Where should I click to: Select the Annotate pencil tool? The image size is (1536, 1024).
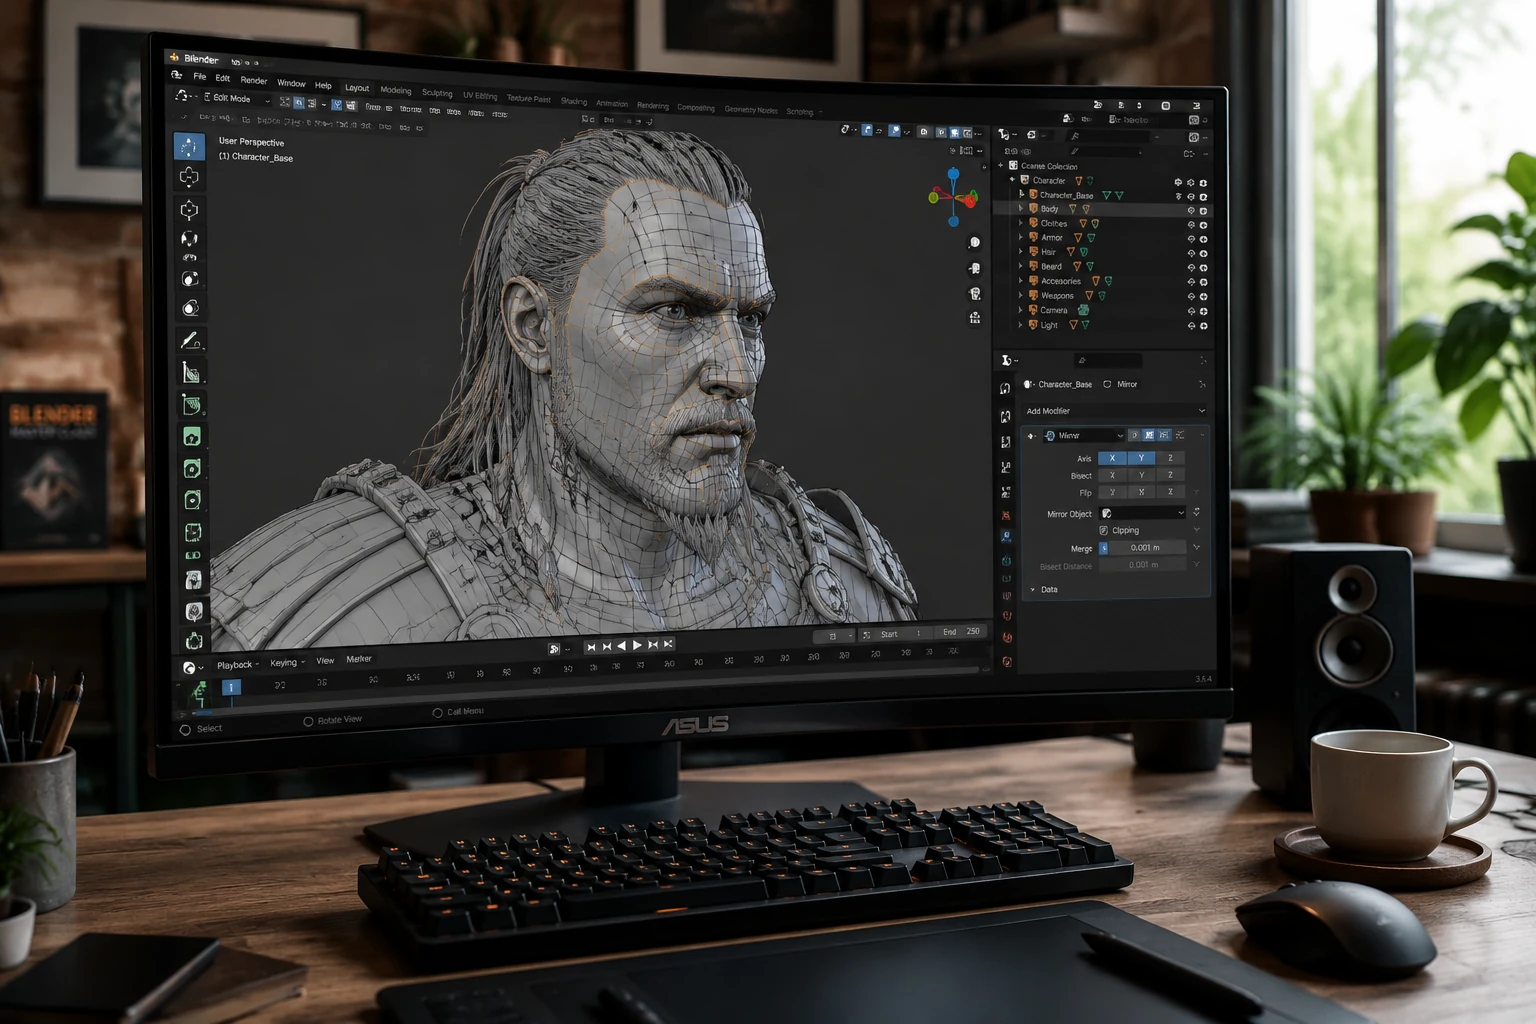tap(190, 340)
